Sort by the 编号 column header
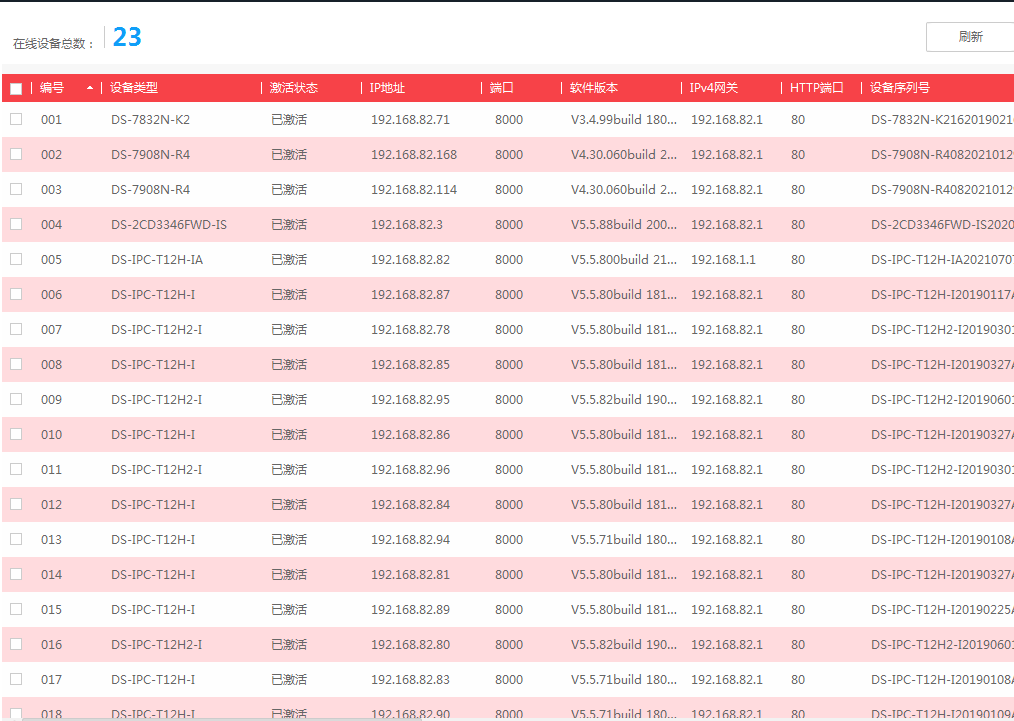The width and height of the screenshot is (1014, 721). [52, 88]
